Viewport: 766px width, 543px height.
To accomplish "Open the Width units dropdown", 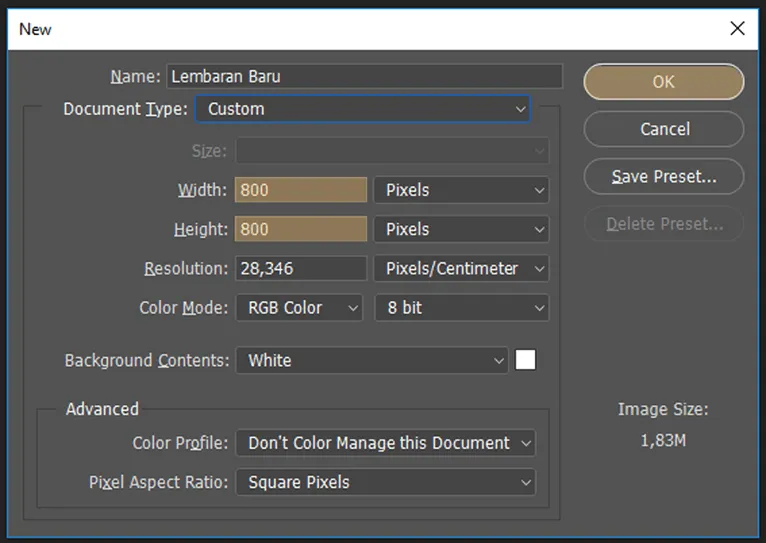I will coord(461,190).
